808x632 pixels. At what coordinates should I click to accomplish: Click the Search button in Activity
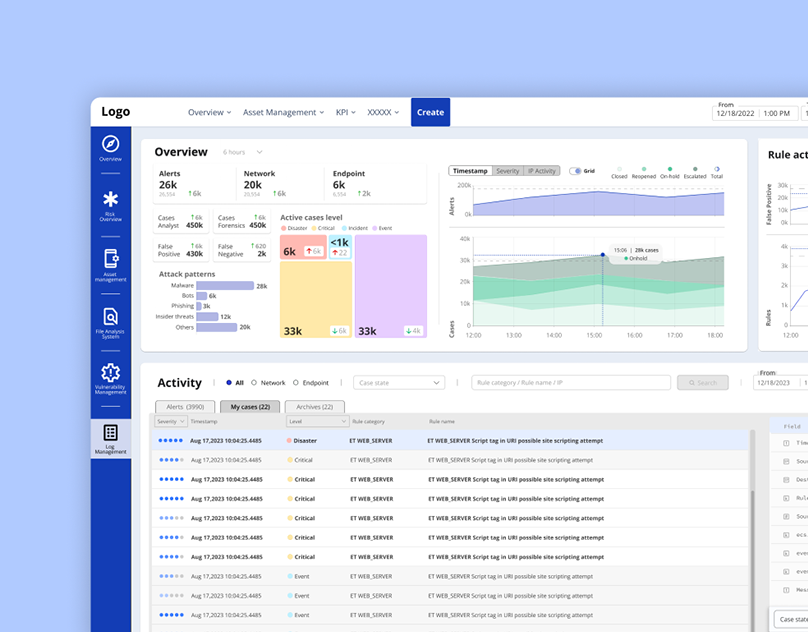coord(703,382)
